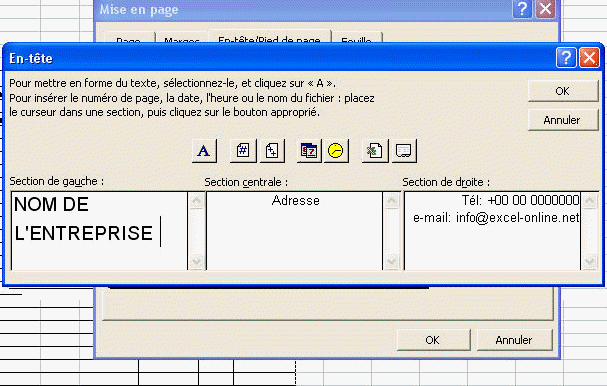Viewport: 607px width, 386px height.
Task: Click the help icon of En-tête dialog
Action: click(x=566, y=58)
